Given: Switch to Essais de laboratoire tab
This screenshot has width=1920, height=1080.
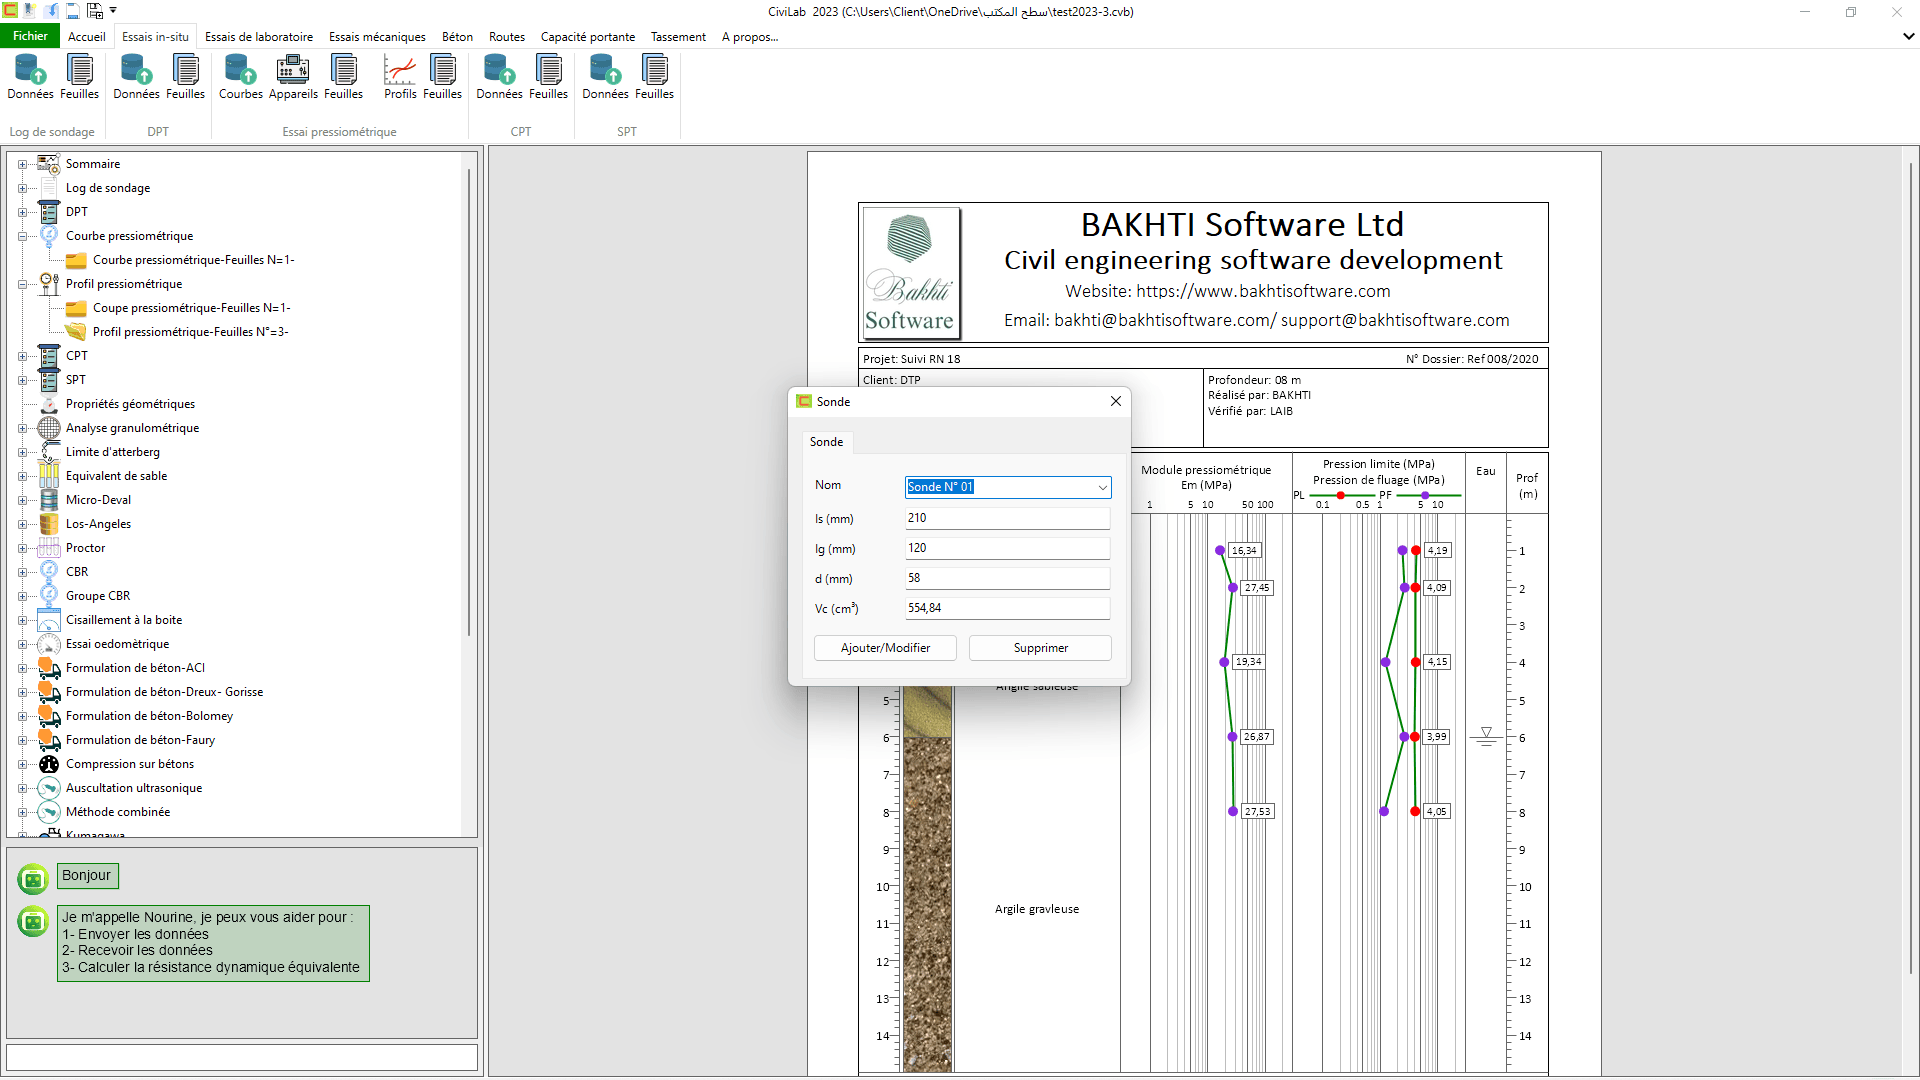Looking at the screenshot, I should pyautogui.click(x=259, y=37).
